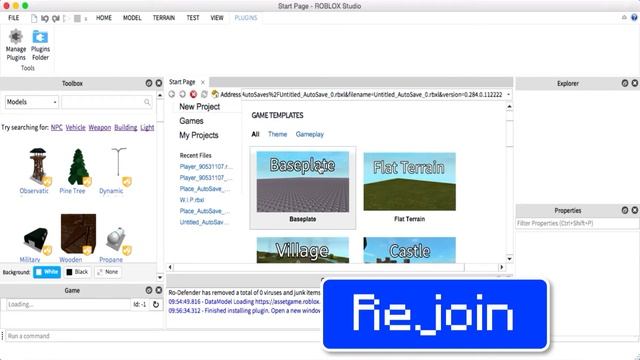This screenshot has height=360, width=640.
Task: Choose the Flat Terrain game template
Action: click(x=409, y=188)
